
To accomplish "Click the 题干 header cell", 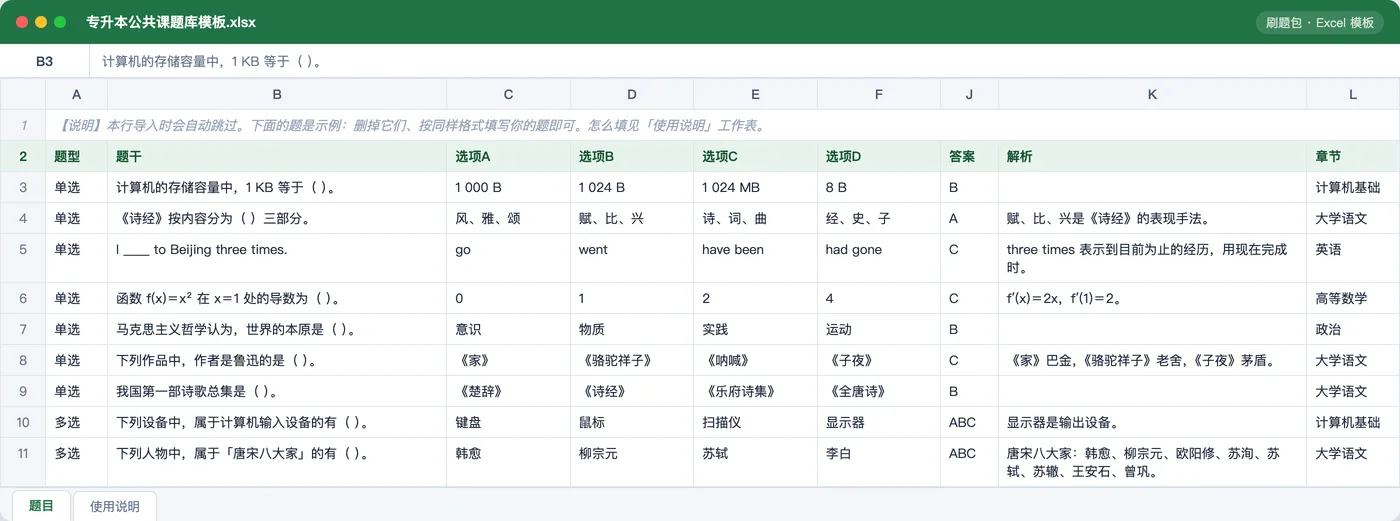I will click(x=277, y=157).
